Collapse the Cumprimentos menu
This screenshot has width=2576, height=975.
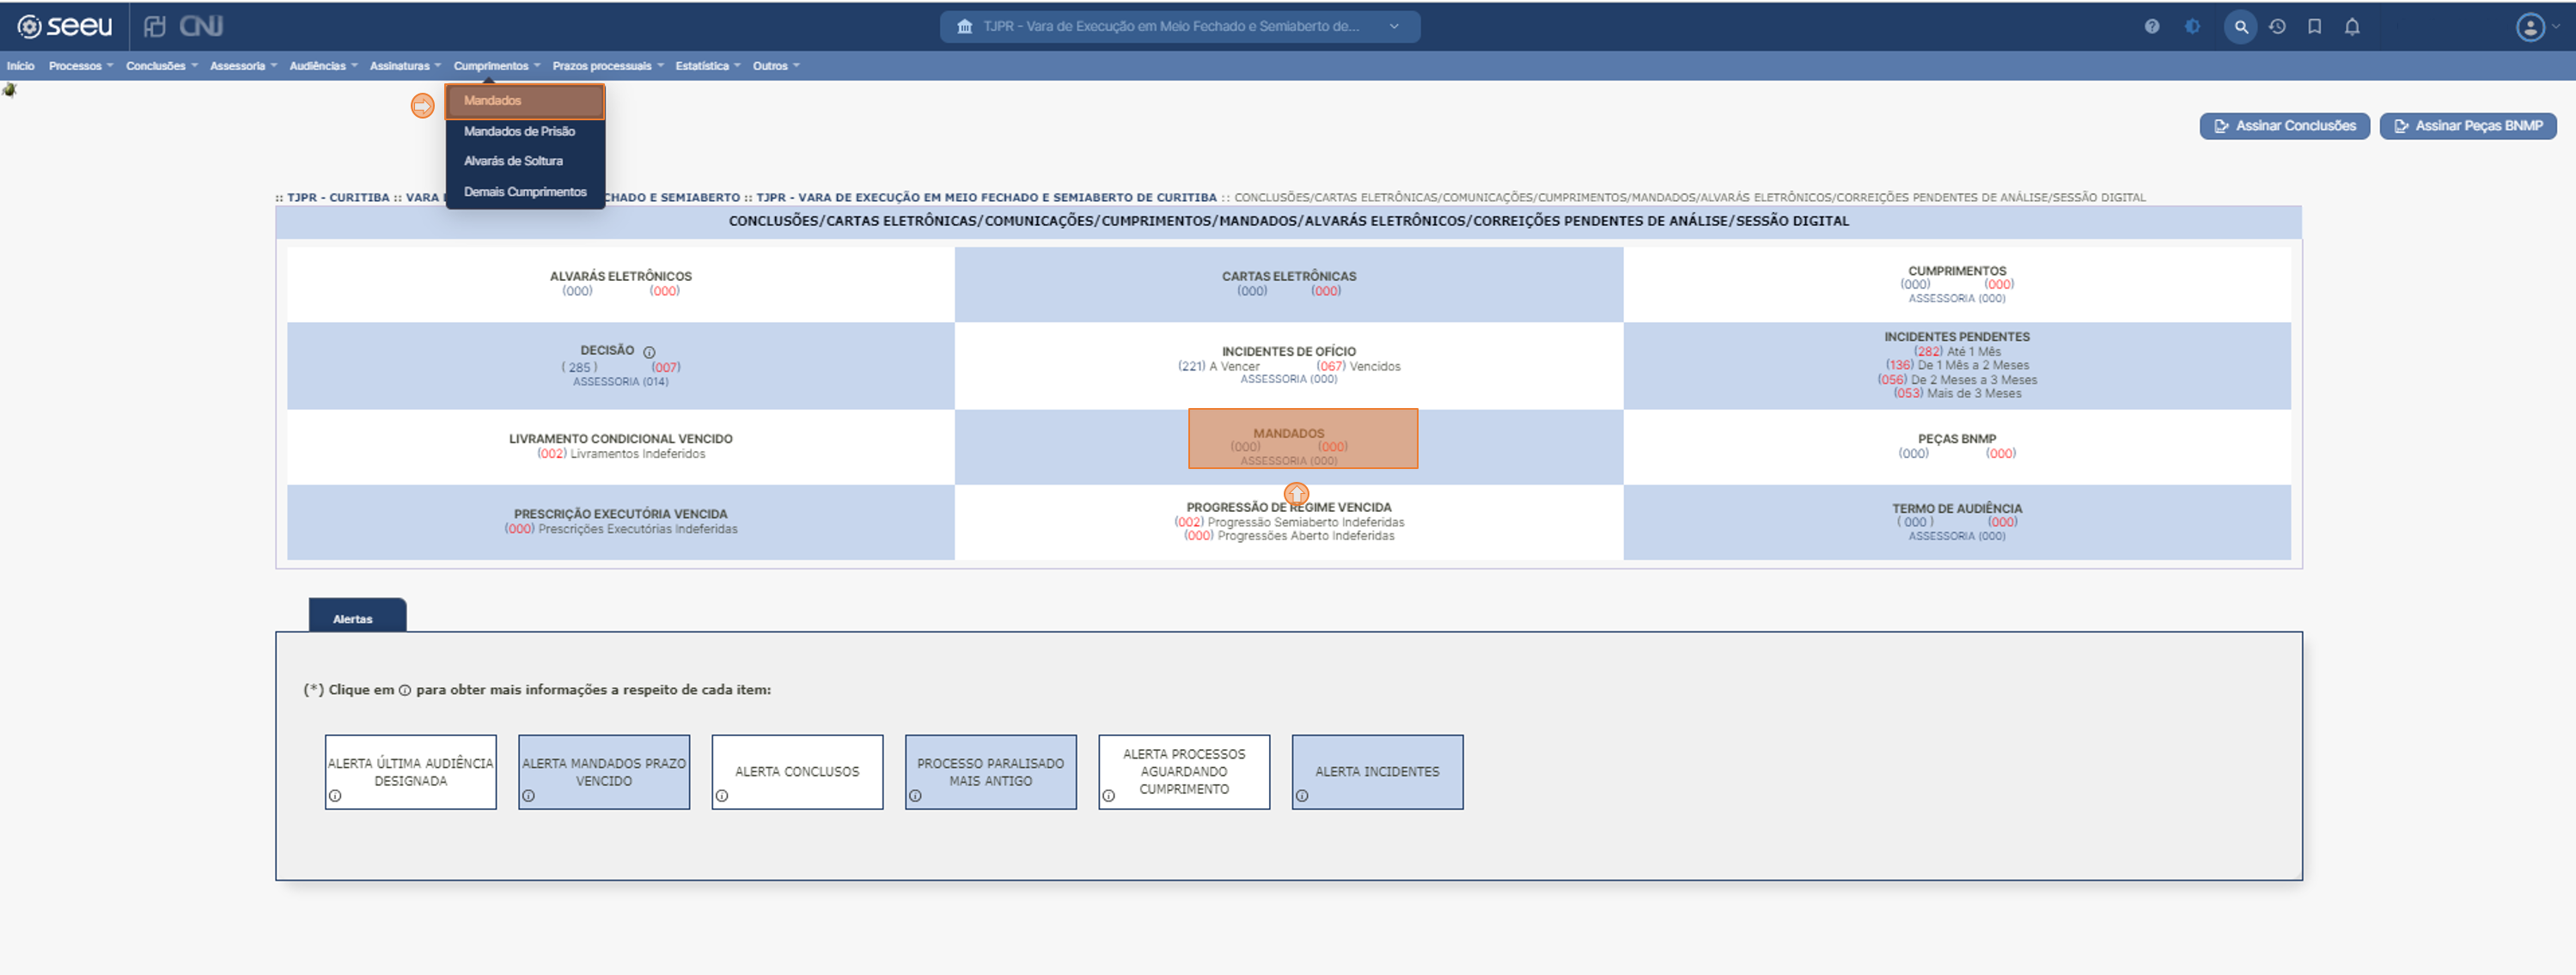point(497,66)
